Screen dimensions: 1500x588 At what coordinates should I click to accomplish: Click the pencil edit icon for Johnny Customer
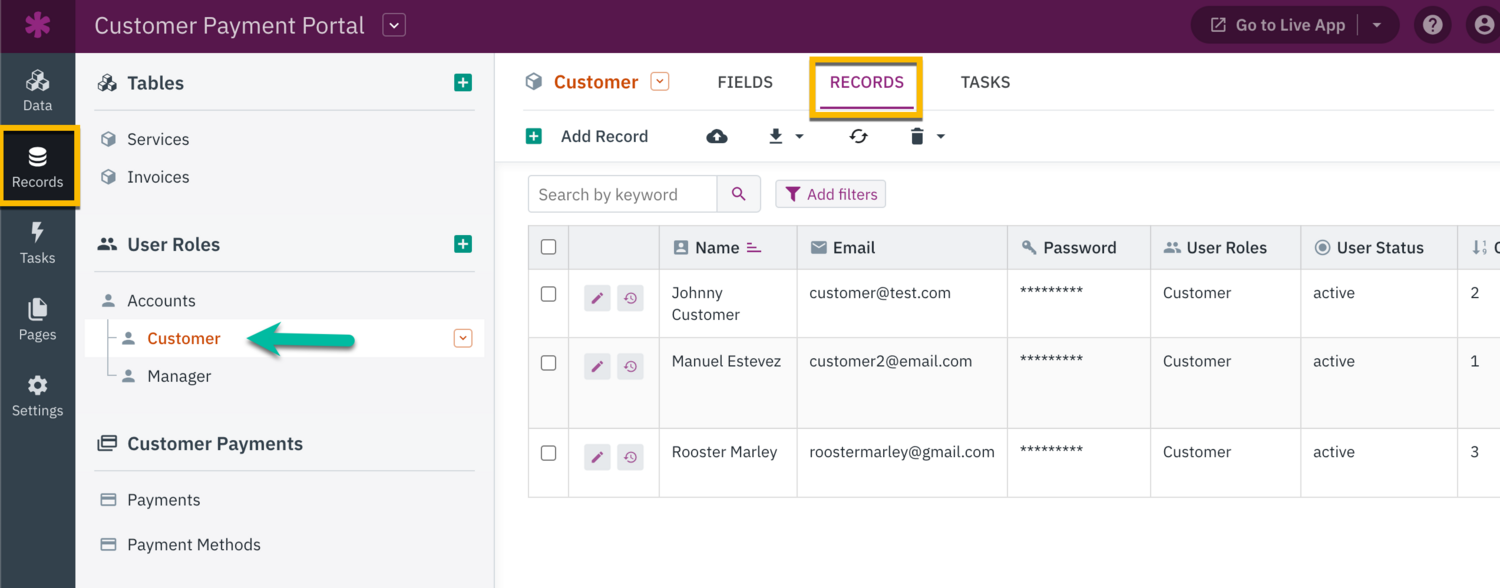pos(597,298)
